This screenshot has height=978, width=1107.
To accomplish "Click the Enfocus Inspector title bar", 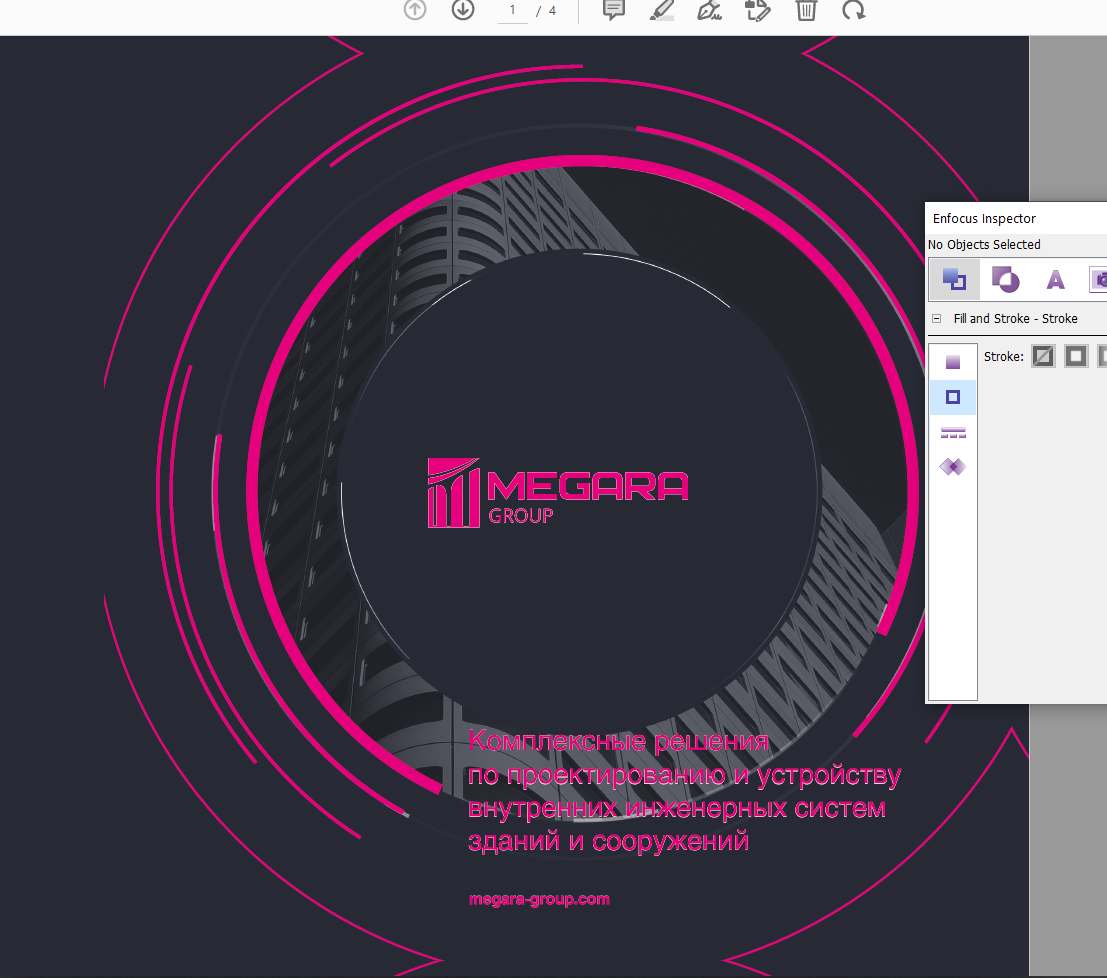I will coord(1016,218).
